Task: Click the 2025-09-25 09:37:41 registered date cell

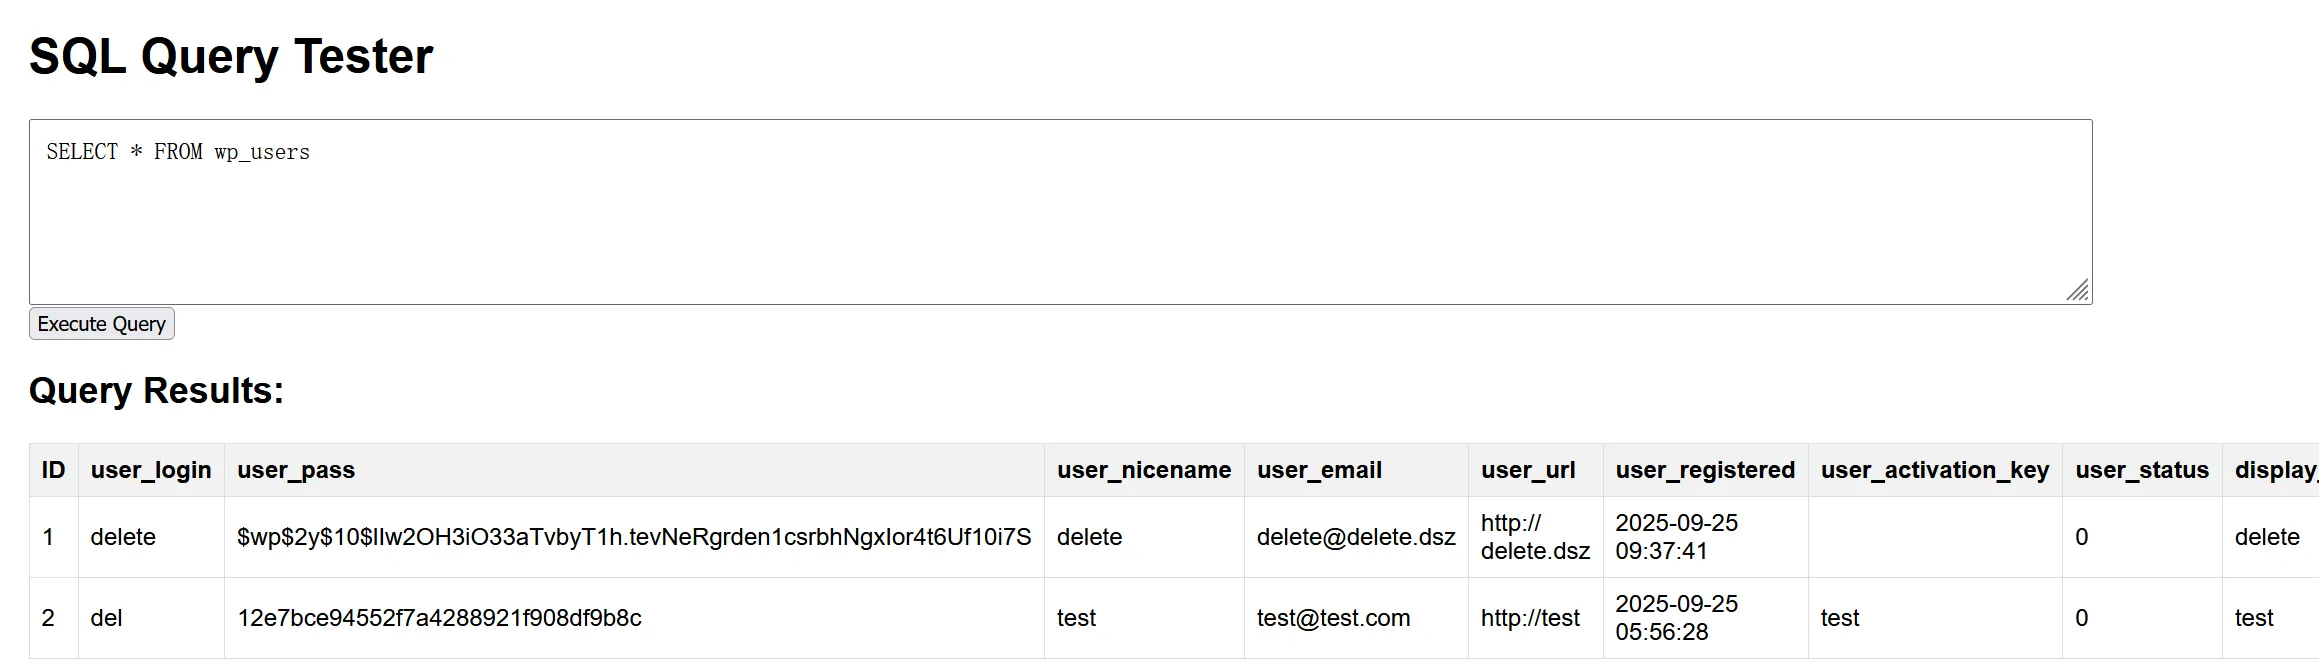Action: click(x=1676, y=537)
